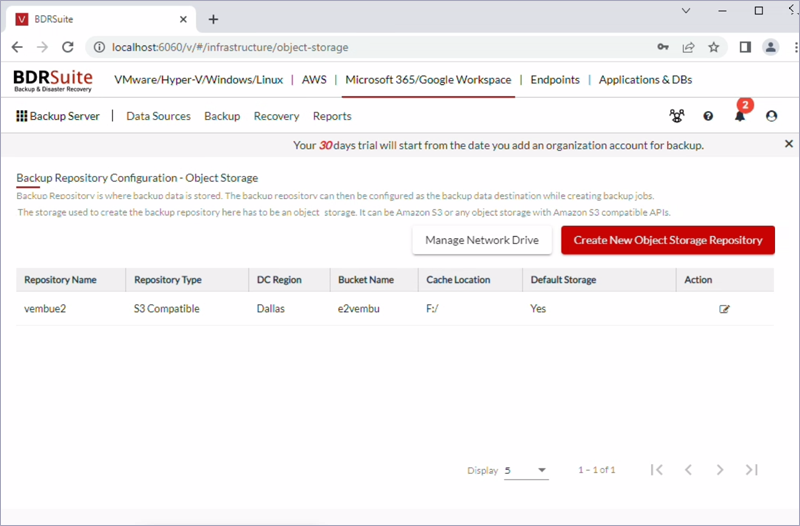This screenshot has height=526, width=800.
Task: Click Create New Object Storage Repository button
Action: coord(668,240)
